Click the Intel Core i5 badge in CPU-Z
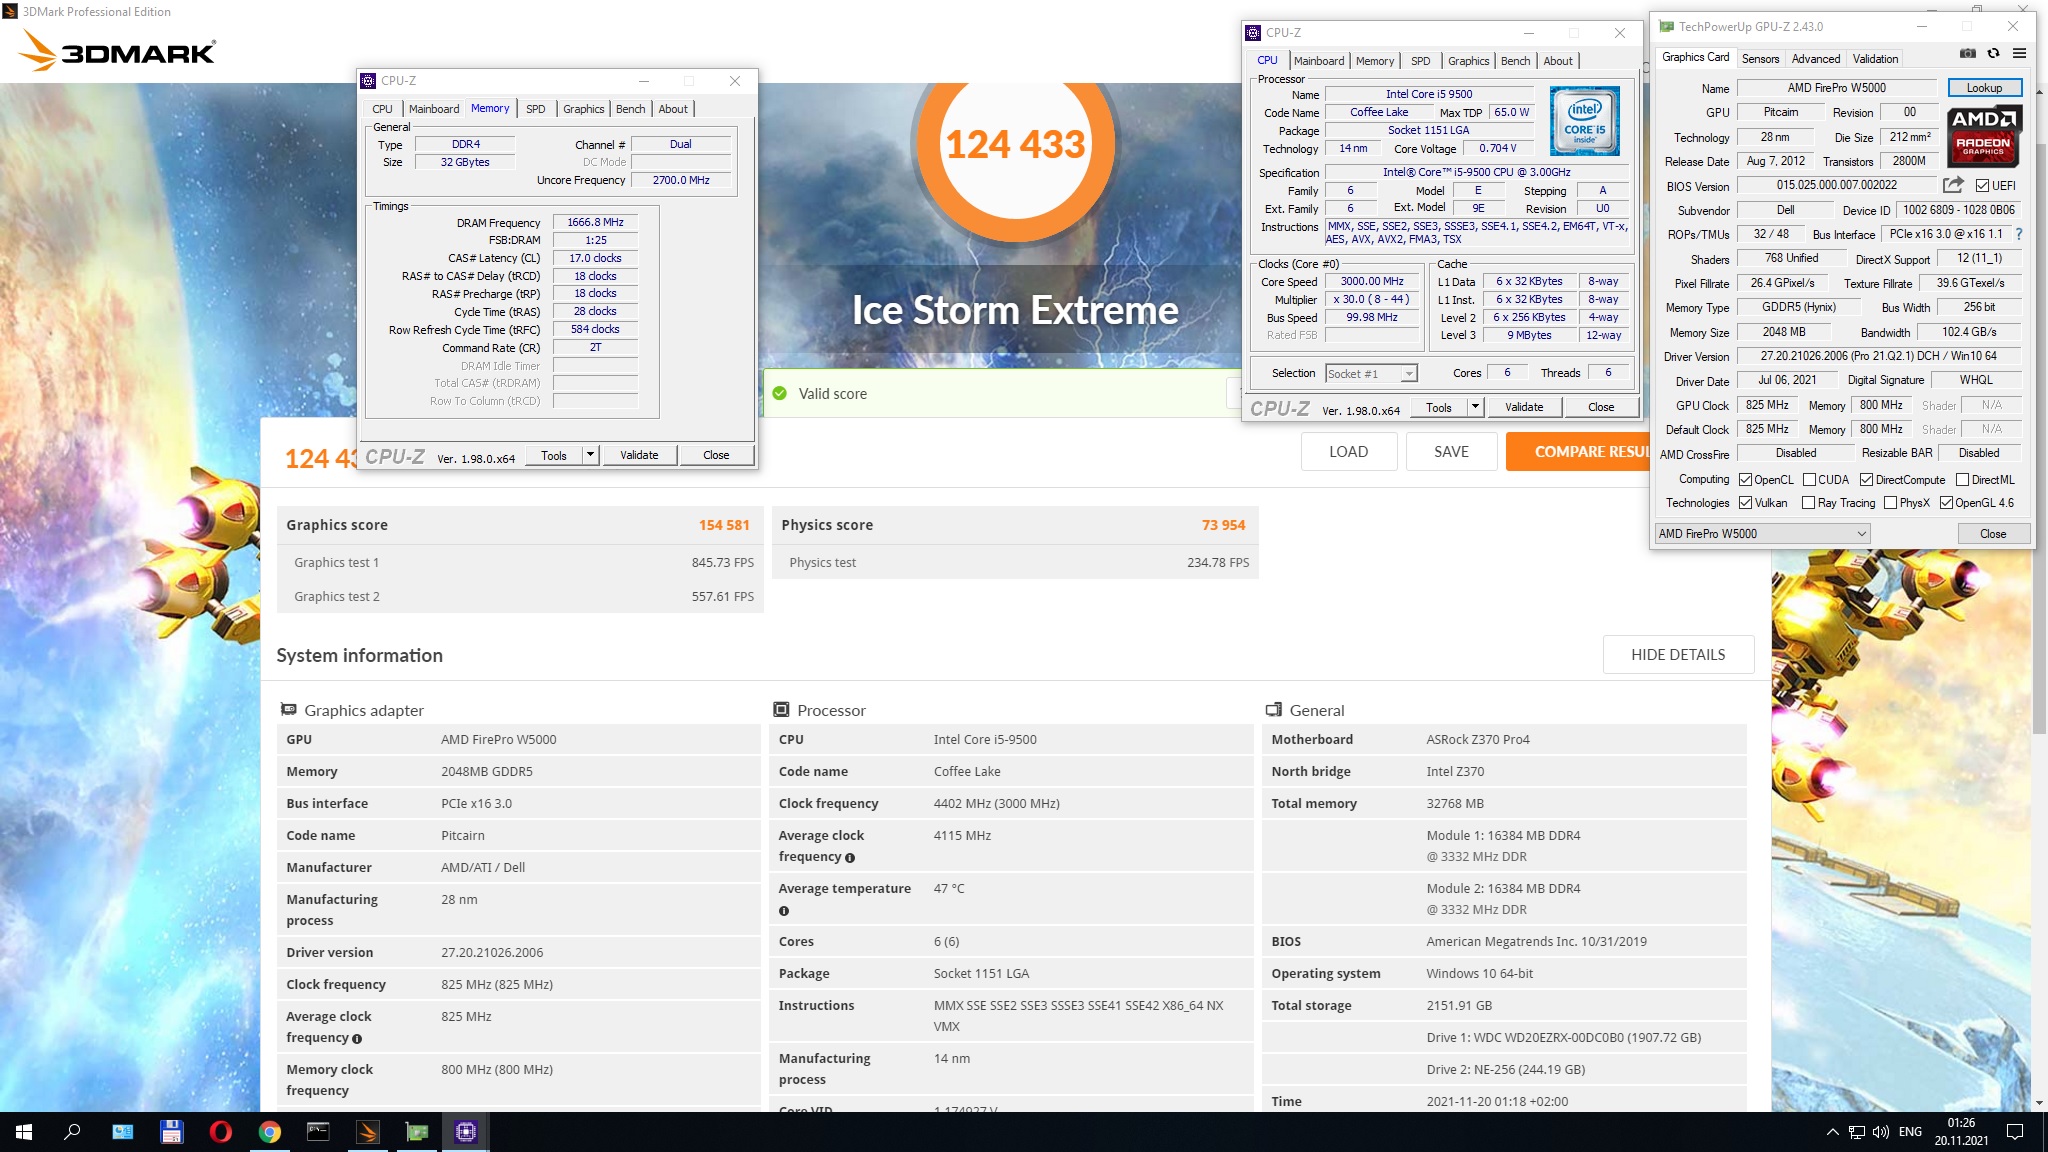 (1584, 121)
